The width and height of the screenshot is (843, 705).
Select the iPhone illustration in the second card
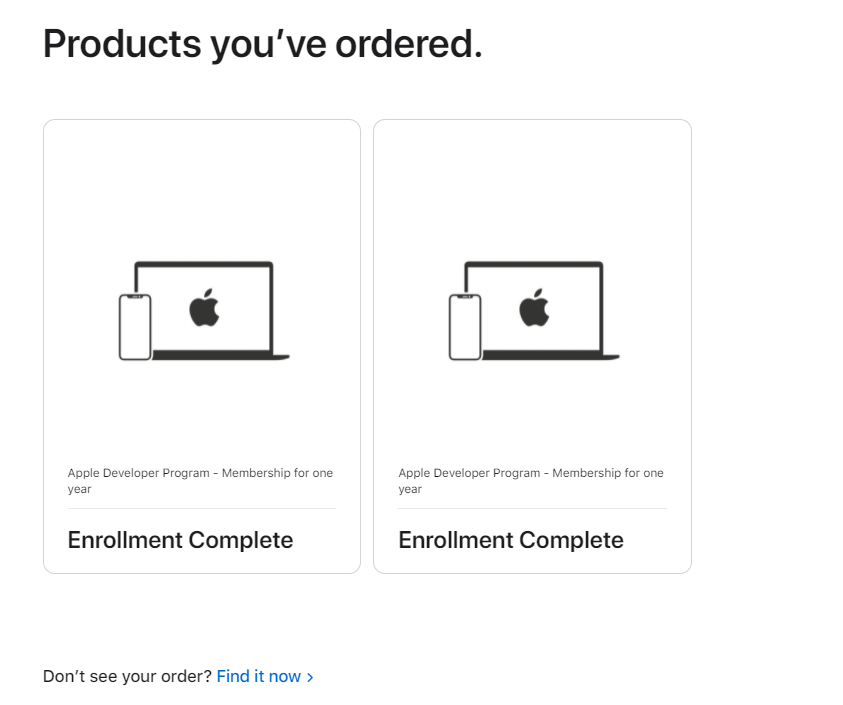[x=463, y=325]
